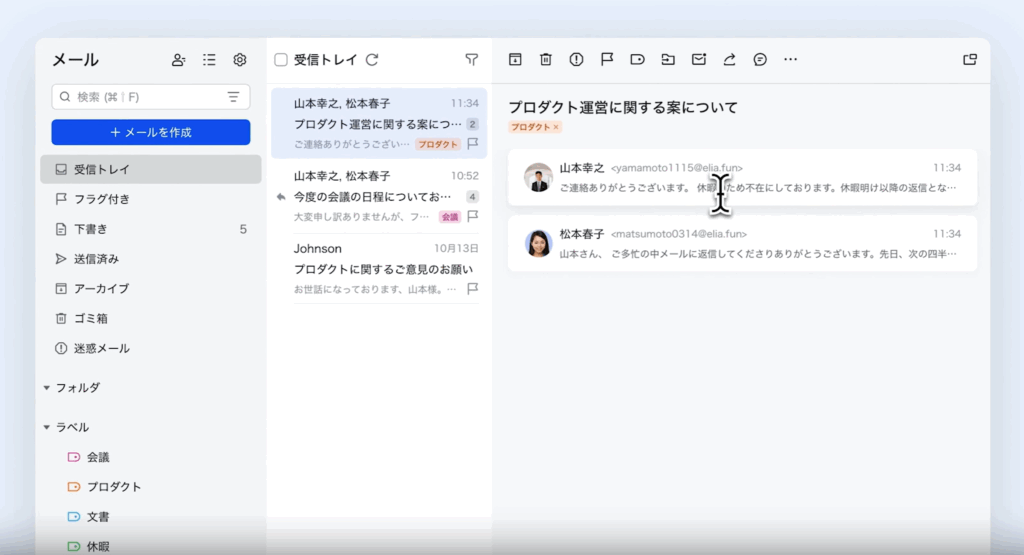Refresh the inbox list

(x=372, y=60)
